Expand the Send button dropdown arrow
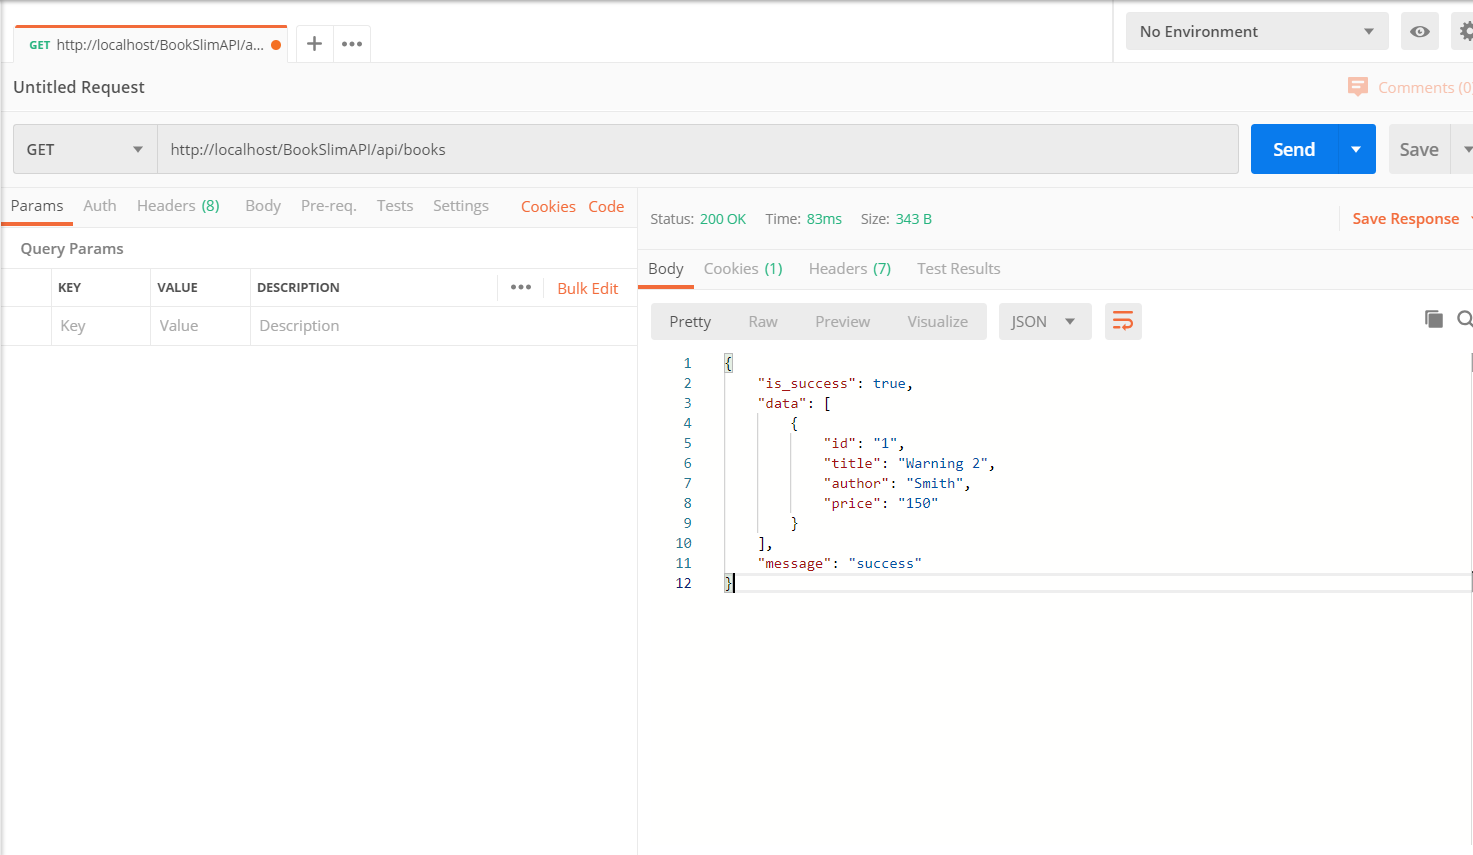This screenshot has width=1473, height=855. tap(1356, 149)
